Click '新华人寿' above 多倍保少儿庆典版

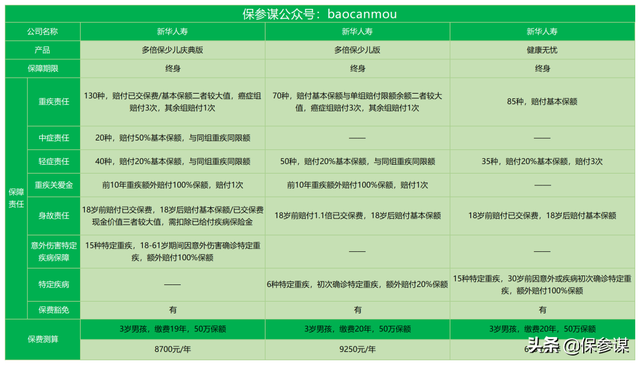tap(172, 31)
